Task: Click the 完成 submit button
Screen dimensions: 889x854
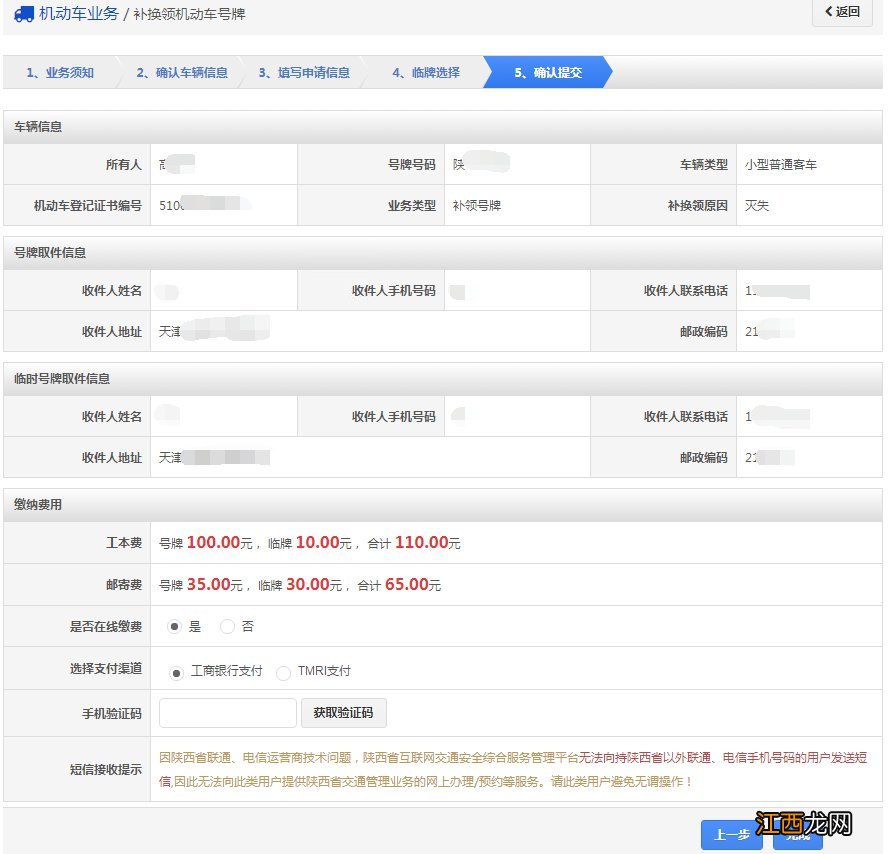Action: 799,834
